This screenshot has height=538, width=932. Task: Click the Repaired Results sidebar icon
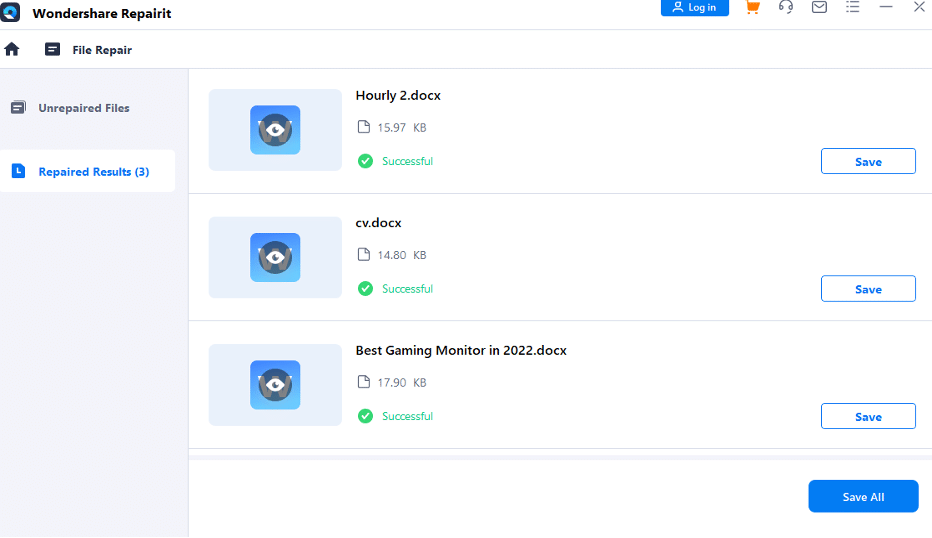pyautogui.click(x=18, y=171)
